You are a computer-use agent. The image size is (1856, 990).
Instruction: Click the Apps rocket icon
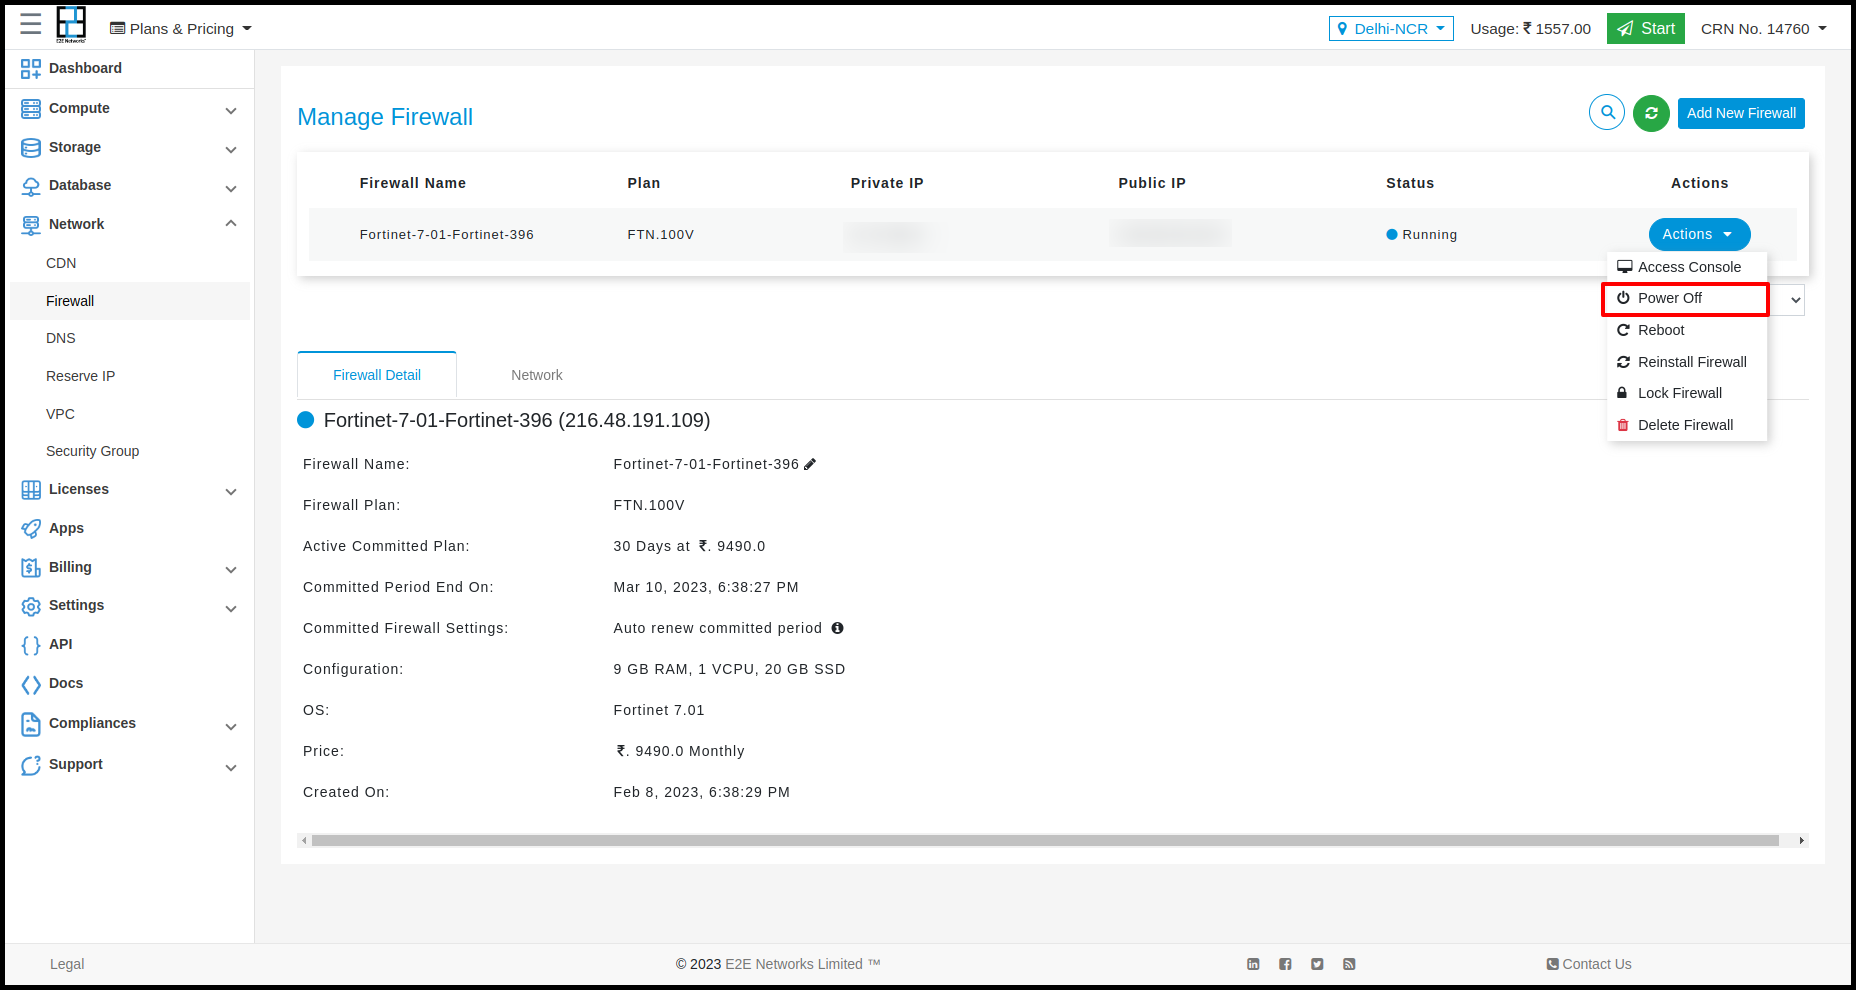[31, 528]
